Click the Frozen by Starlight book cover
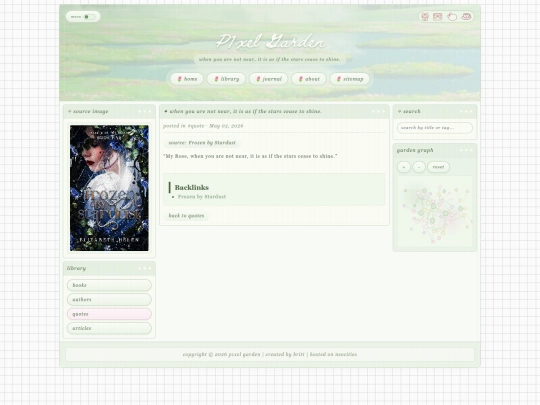This screenshot has width=540, height=405. click(x=109, y=188)
